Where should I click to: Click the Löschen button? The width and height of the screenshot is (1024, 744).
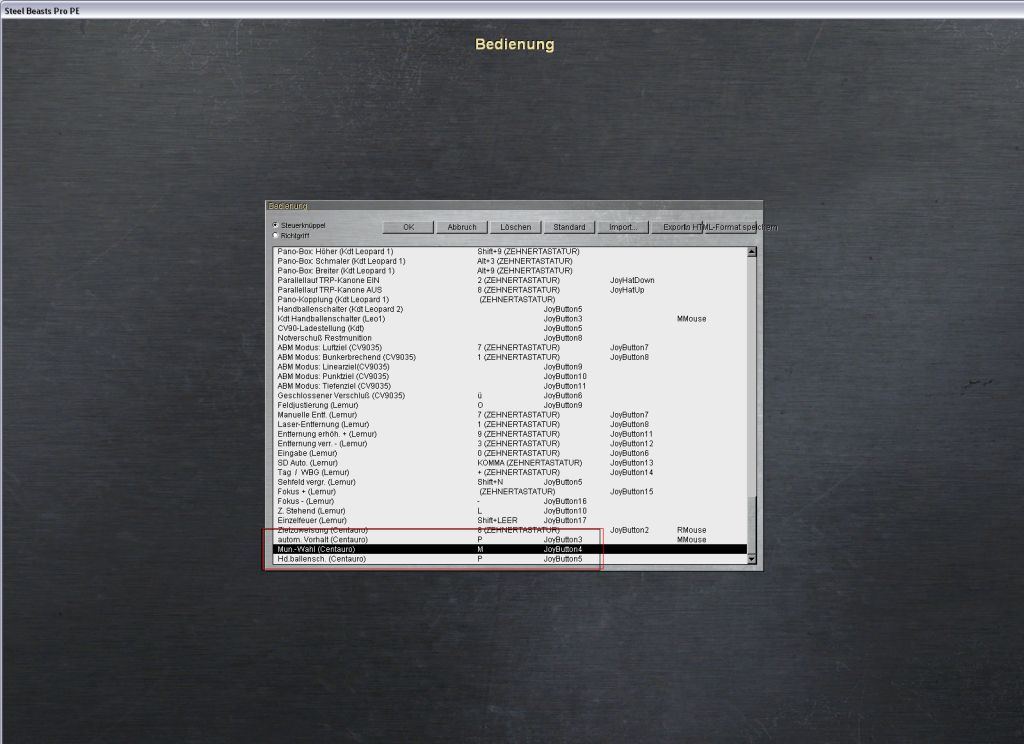[516, 227]
